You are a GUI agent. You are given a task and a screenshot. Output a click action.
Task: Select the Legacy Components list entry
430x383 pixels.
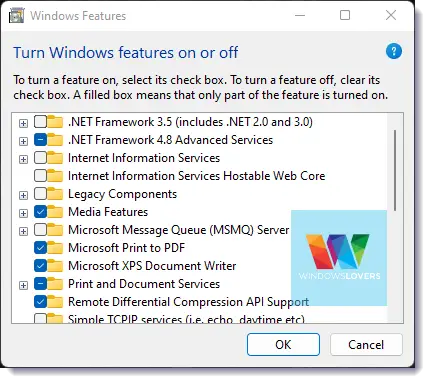[x=122, y=194]
